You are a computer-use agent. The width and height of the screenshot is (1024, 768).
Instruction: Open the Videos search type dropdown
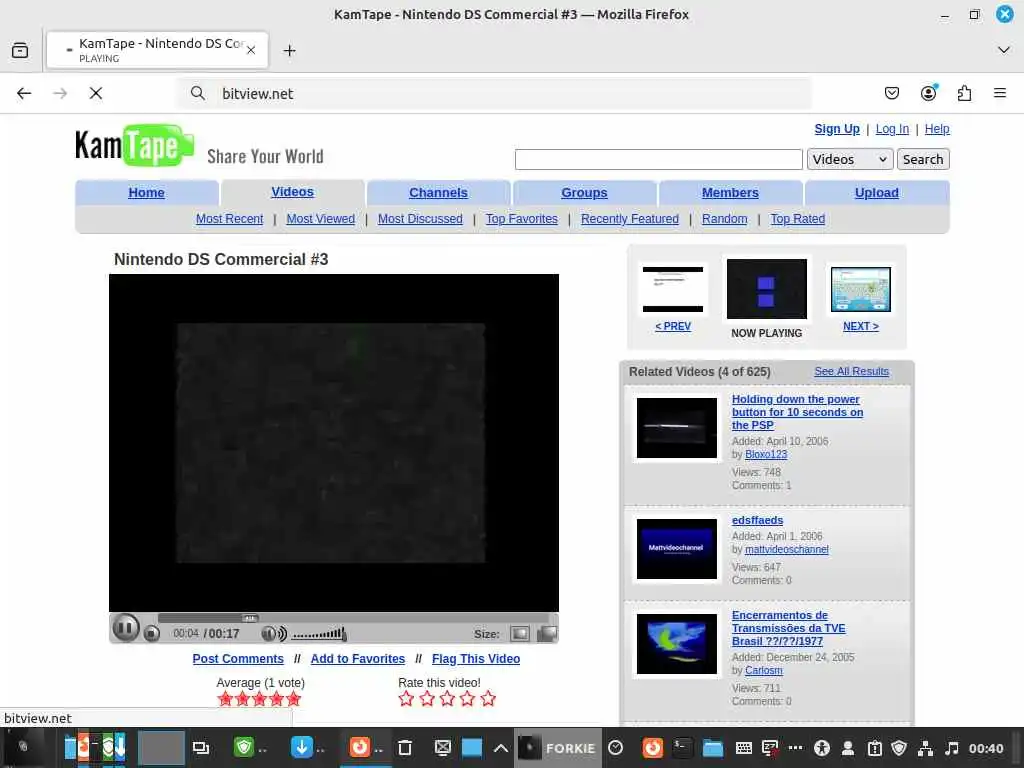(850, 159)
